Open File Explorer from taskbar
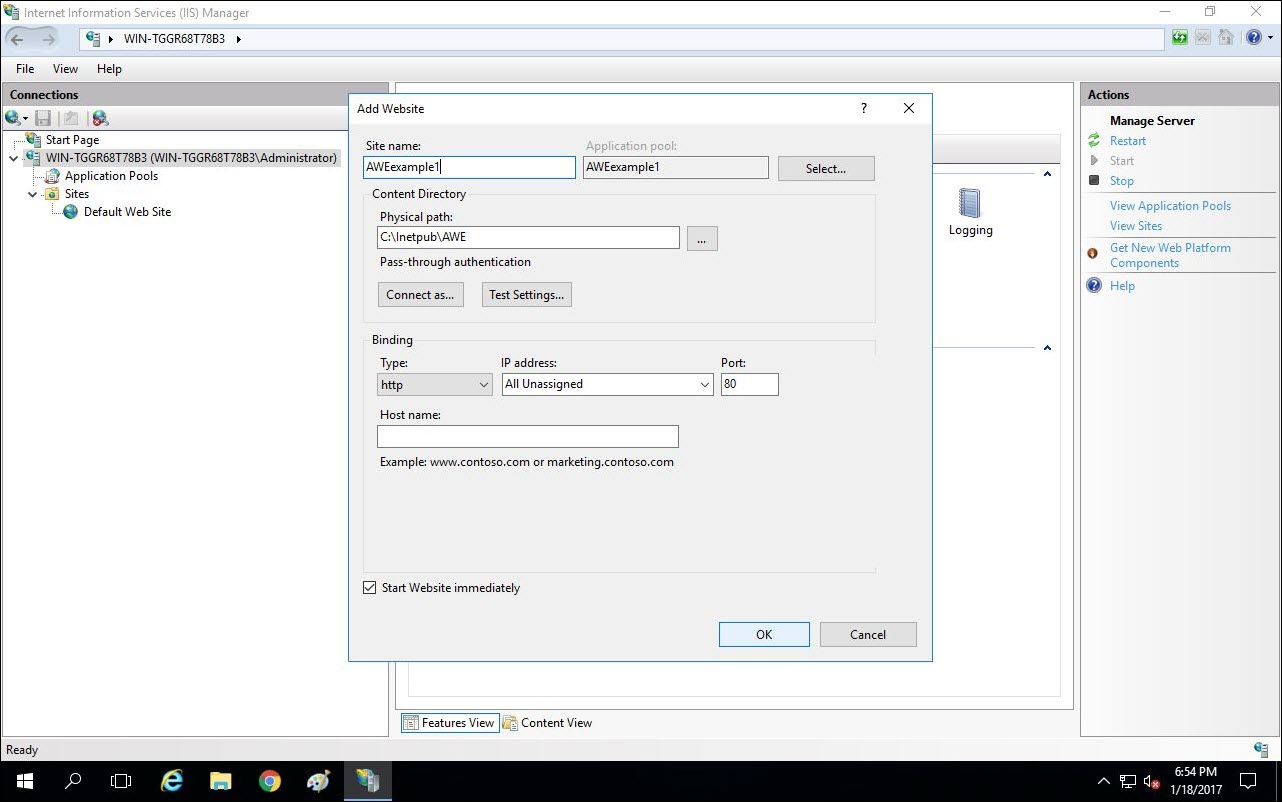Viewport: 1282px width, 802px height. [x=221, y=781]
